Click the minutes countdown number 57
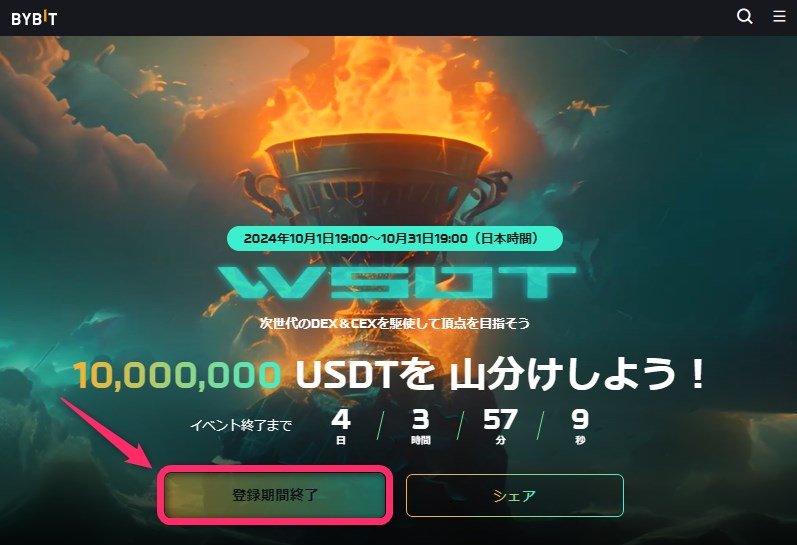 [500, 420]
